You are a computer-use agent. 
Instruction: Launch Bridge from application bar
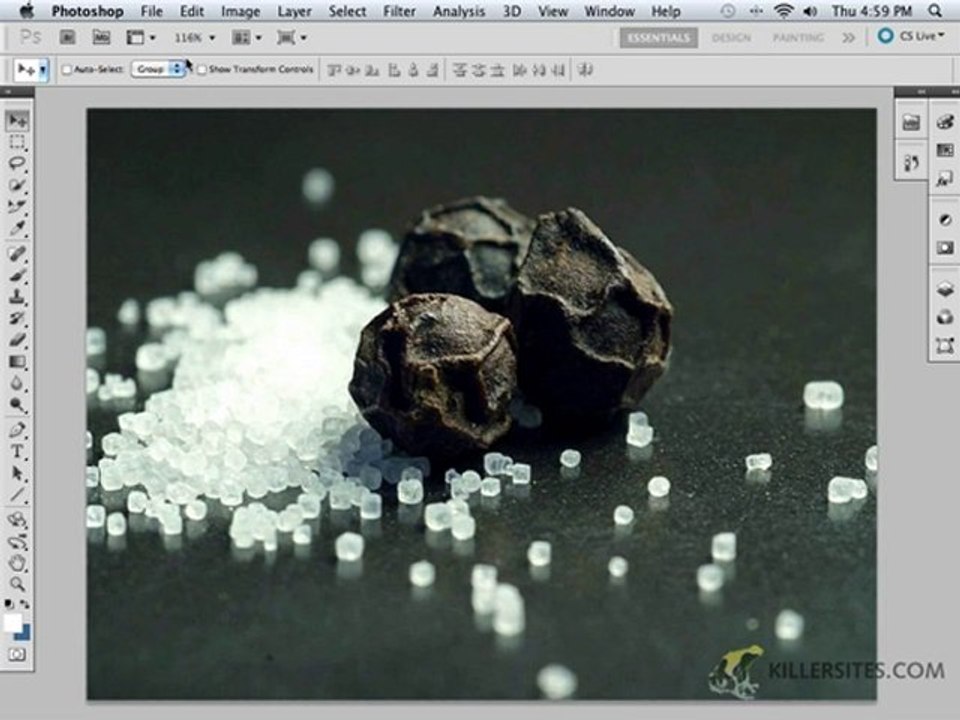[67, 38]
